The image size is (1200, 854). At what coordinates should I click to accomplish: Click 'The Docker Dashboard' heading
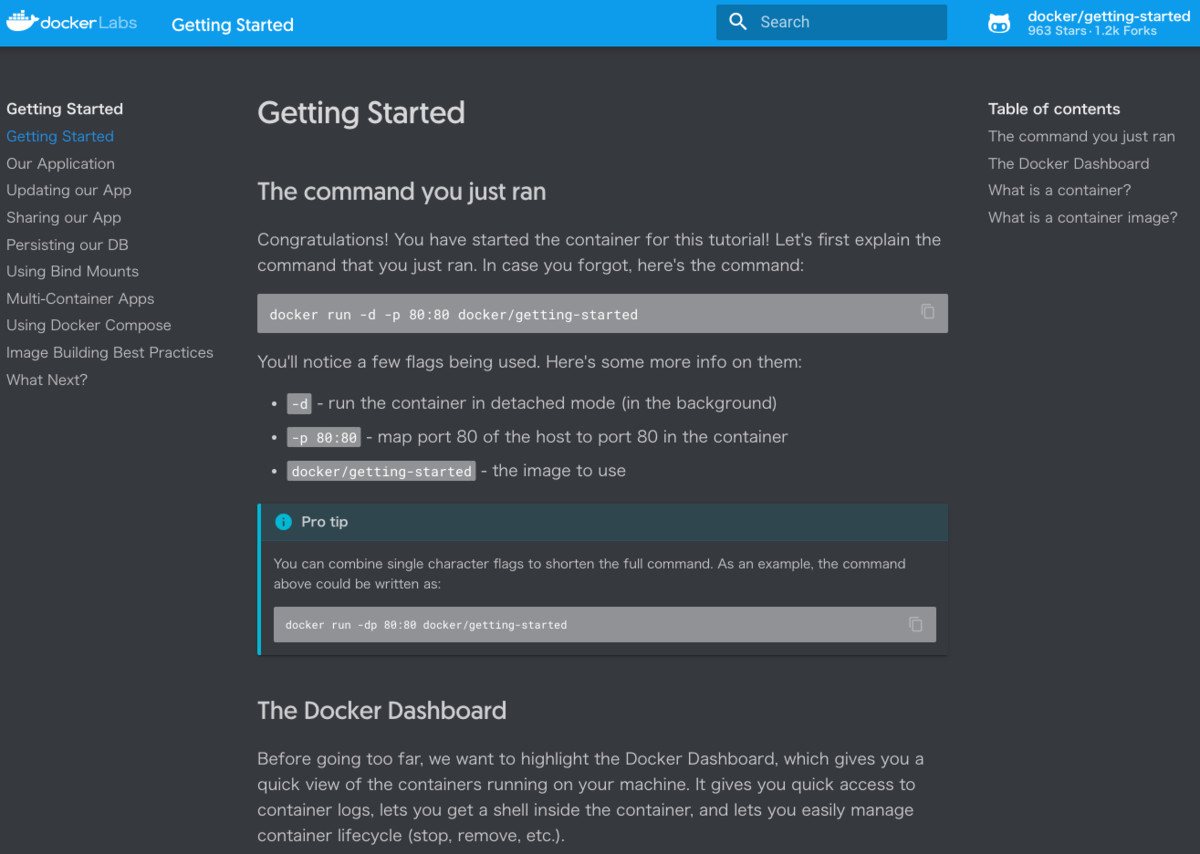pyautogui.click(x=382, y=710)
